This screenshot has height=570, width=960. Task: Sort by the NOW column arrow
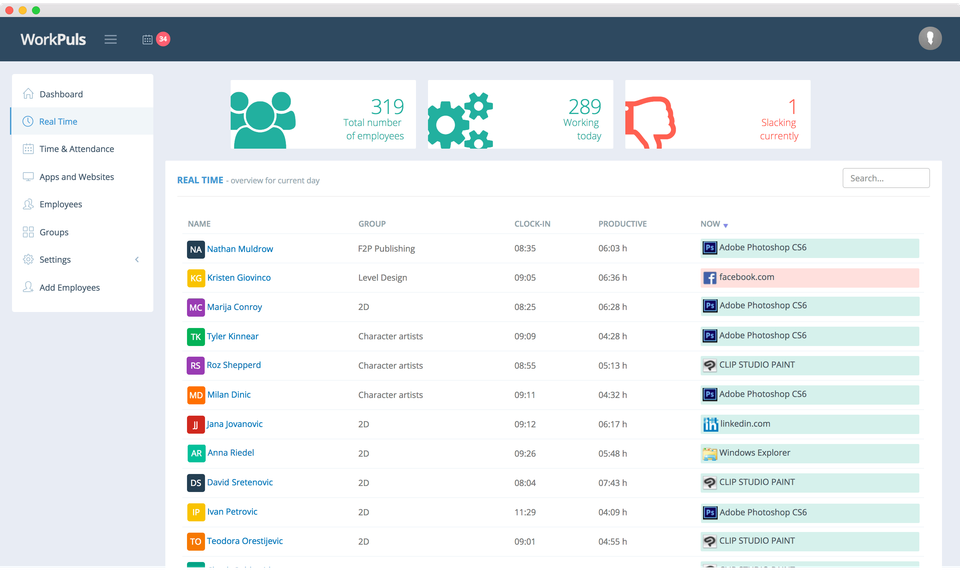[x=726, y=225]
